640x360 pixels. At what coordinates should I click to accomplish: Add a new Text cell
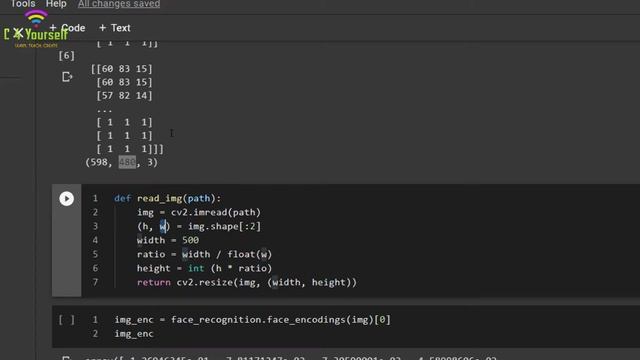click(115, 28)
